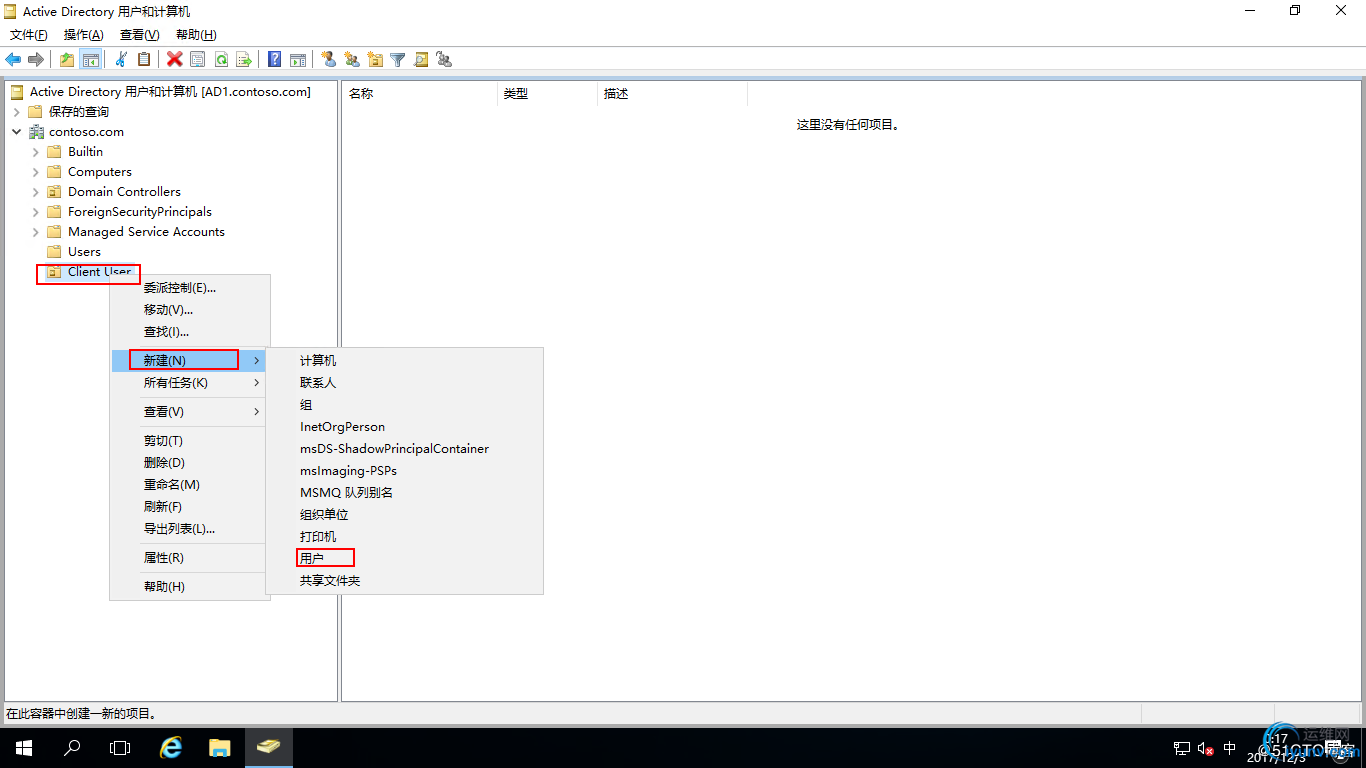This screenshot has height=768, width=1366.
Task: Open the 操作(A) menu in menu bar
Action: 84,35
